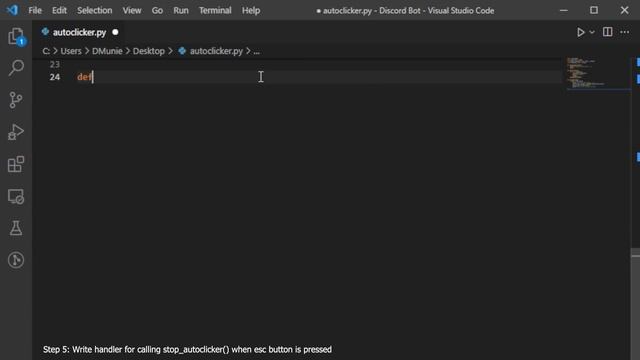Open the Remote Explorer icon

16,196
